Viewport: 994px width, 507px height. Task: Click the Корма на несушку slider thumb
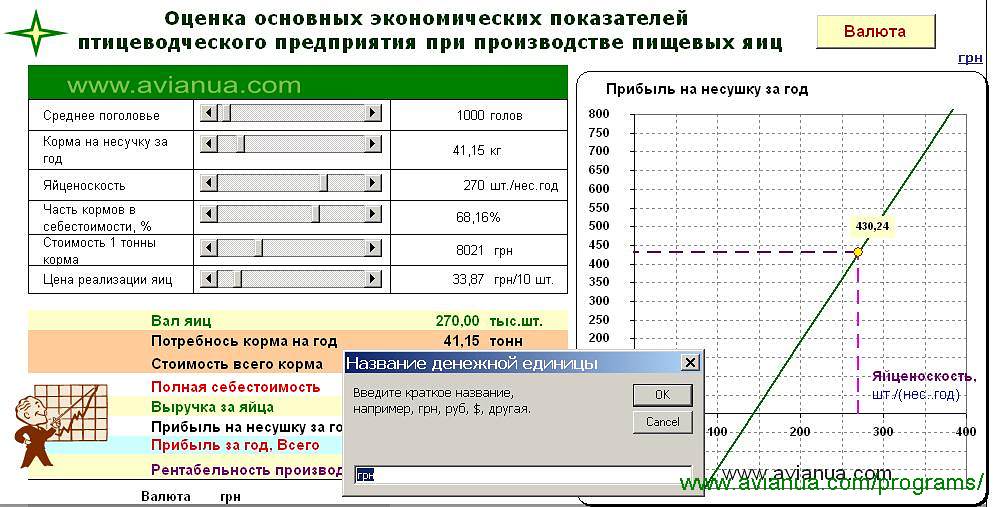239,145
